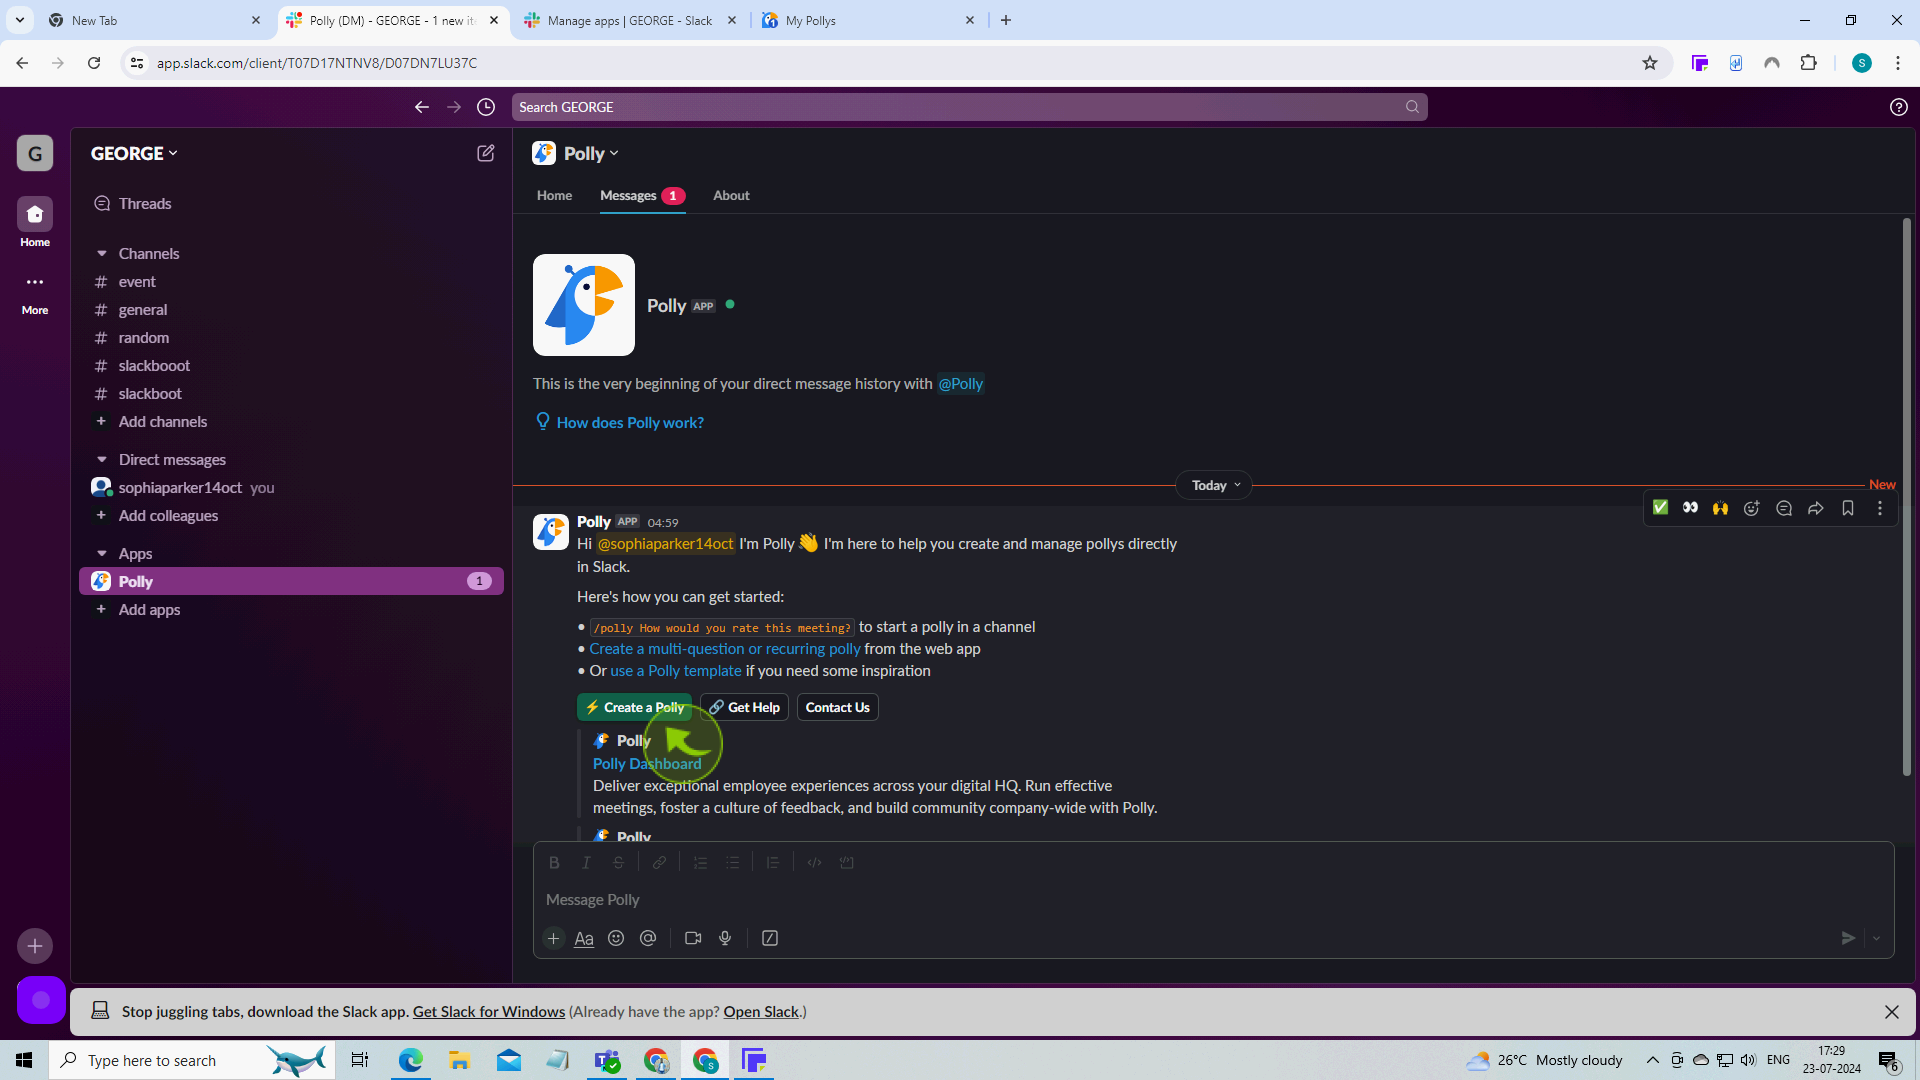Open more actions for Polly message
Image resolution: width=1920 pixels, height=1080 pixels.
pyautogui.click(x=1880, y=508)
